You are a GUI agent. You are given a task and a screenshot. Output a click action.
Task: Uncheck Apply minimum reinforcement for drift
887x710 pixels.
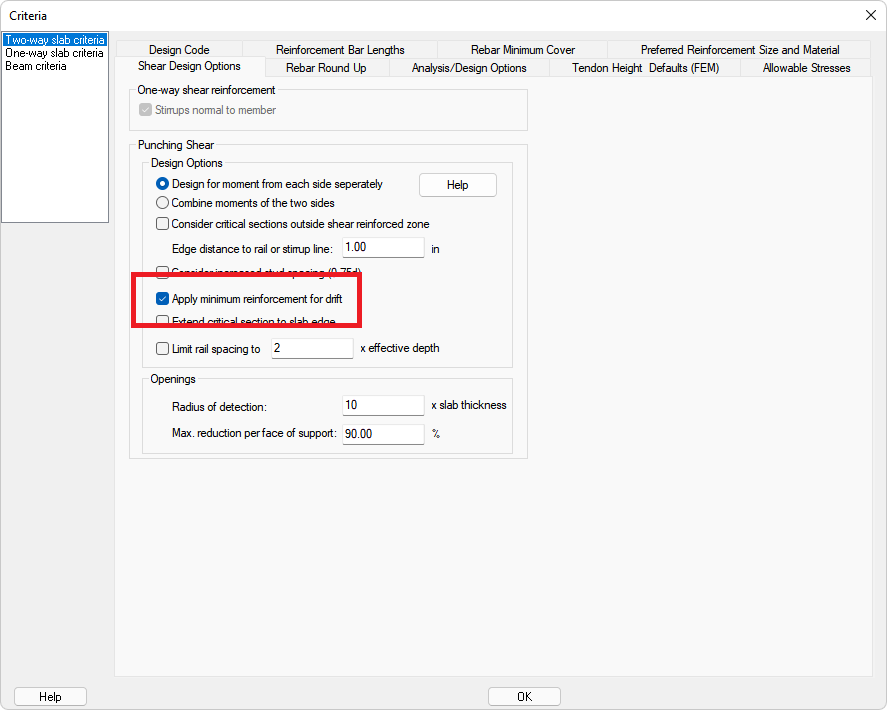tap(163, 298)
